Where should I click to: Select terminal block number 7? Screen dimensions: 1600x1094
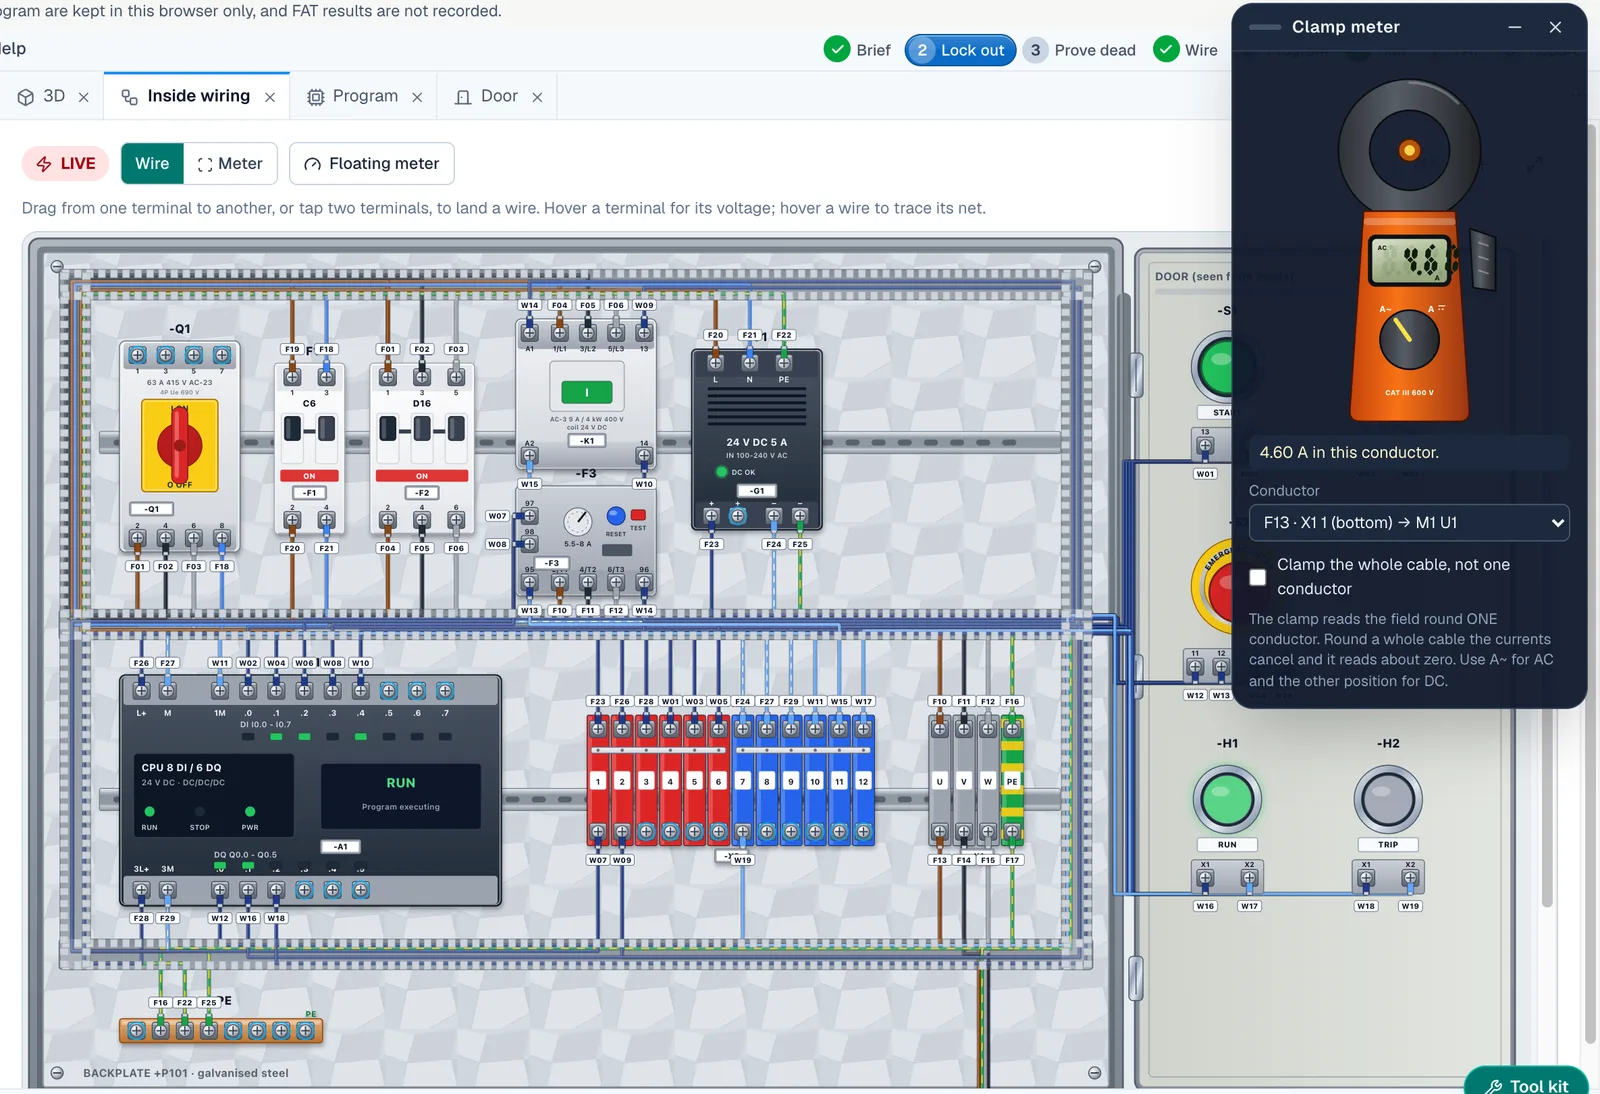click(x=742, y=781)
